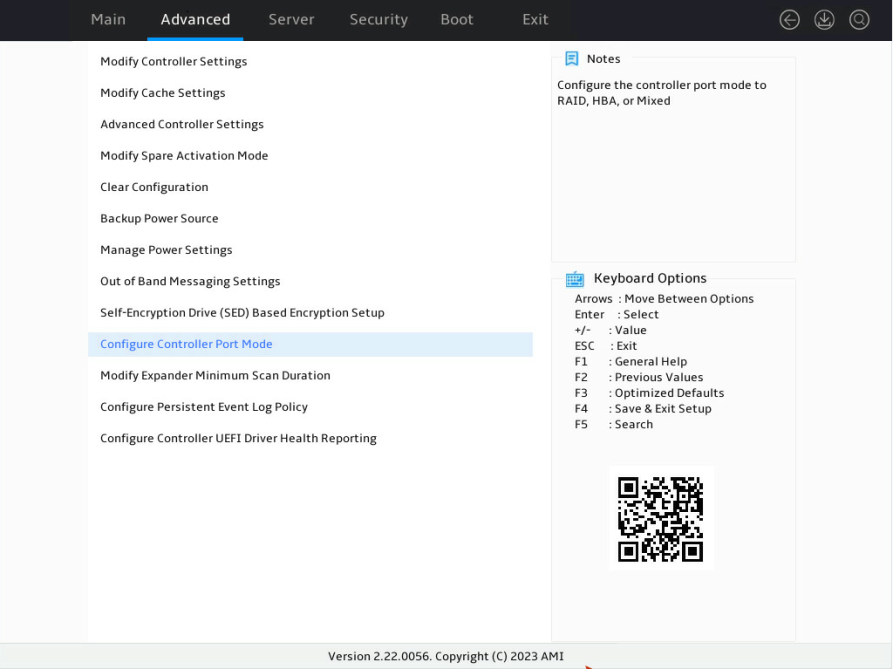
Task: Click the search magnifier icon in the header
Action: click(x=859, y=20)
